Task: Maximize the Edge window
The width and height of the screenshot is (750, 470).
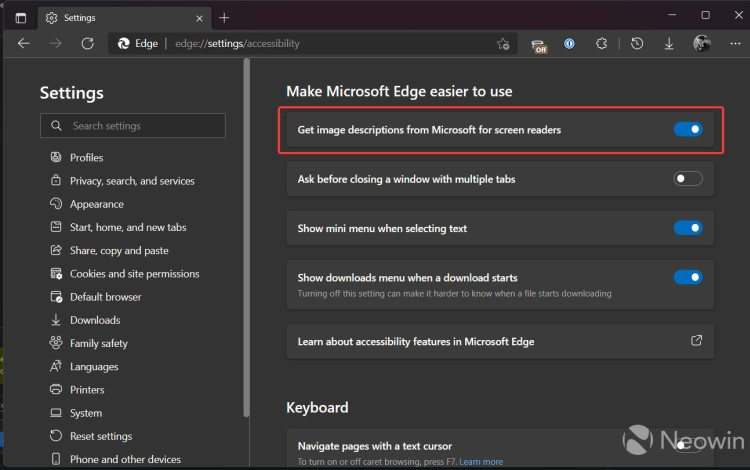Action: pos(706,15)
